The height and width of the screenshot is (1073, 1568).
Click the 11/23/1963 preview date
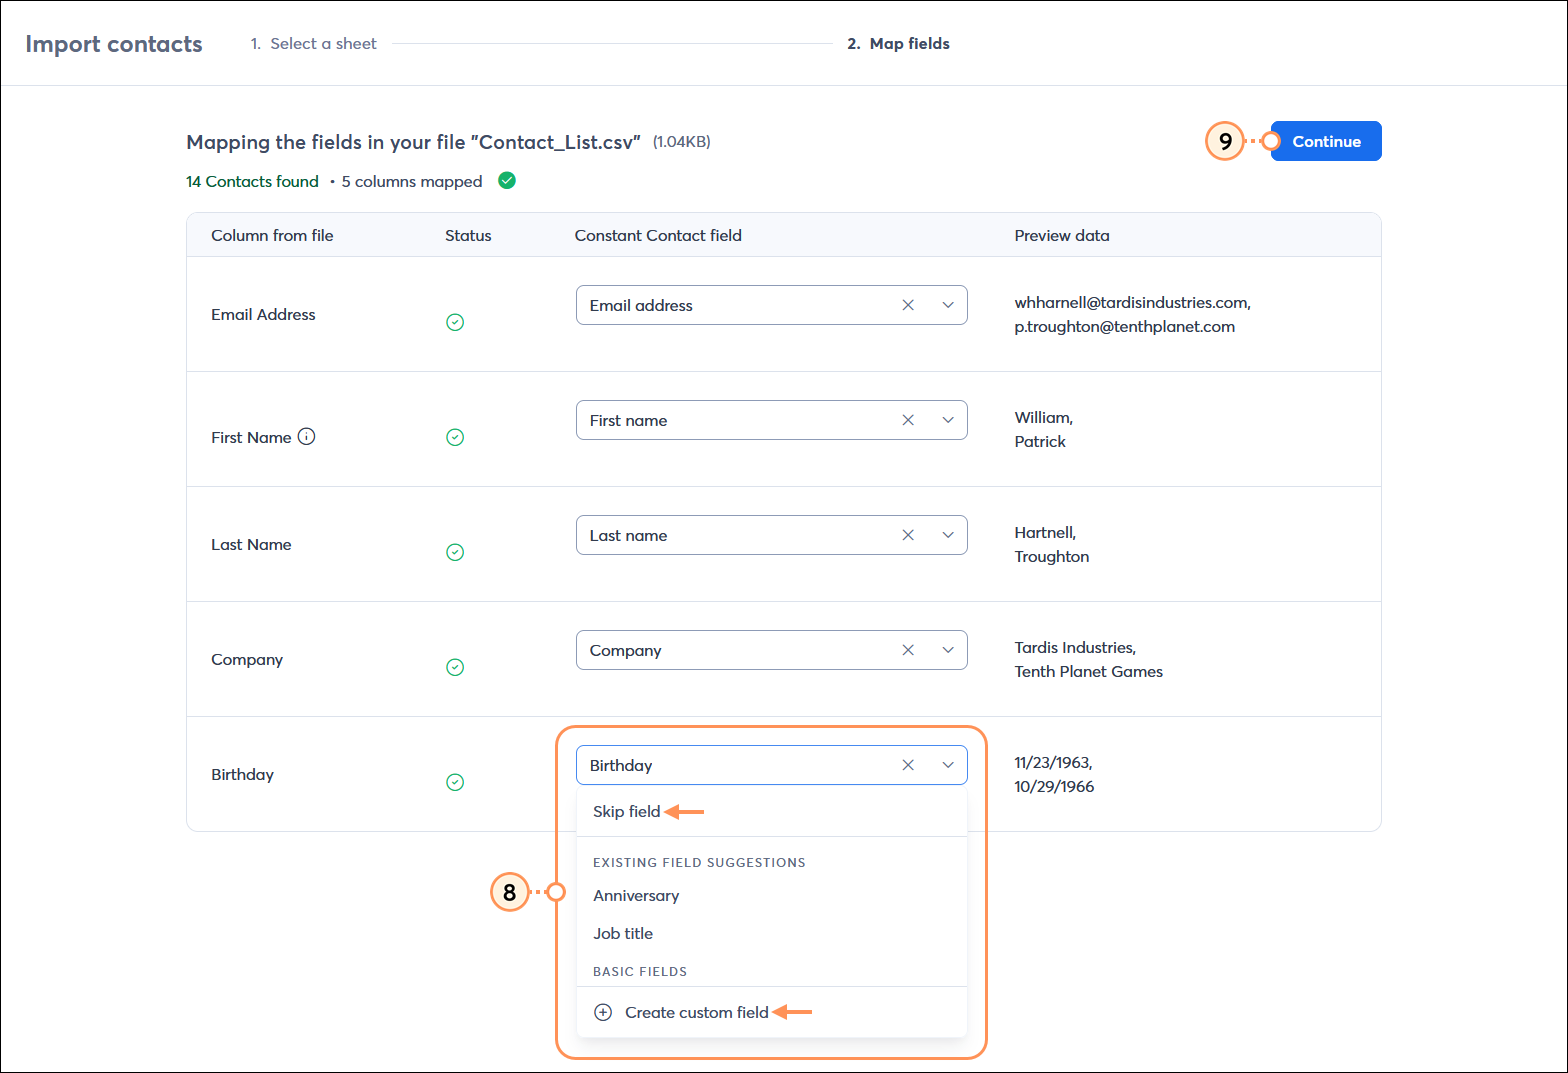coord(1053,762)
